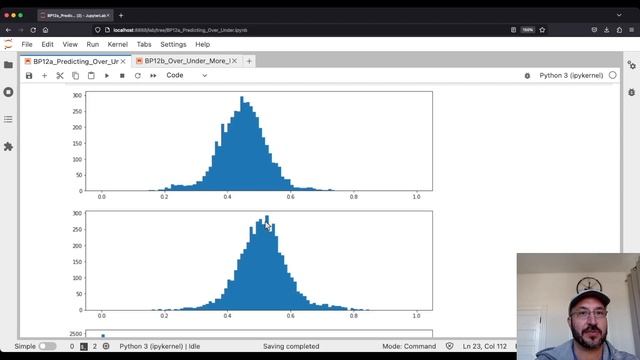Go to the browser home page
Screen dimensions: 640x360
[x=45, y=30]
